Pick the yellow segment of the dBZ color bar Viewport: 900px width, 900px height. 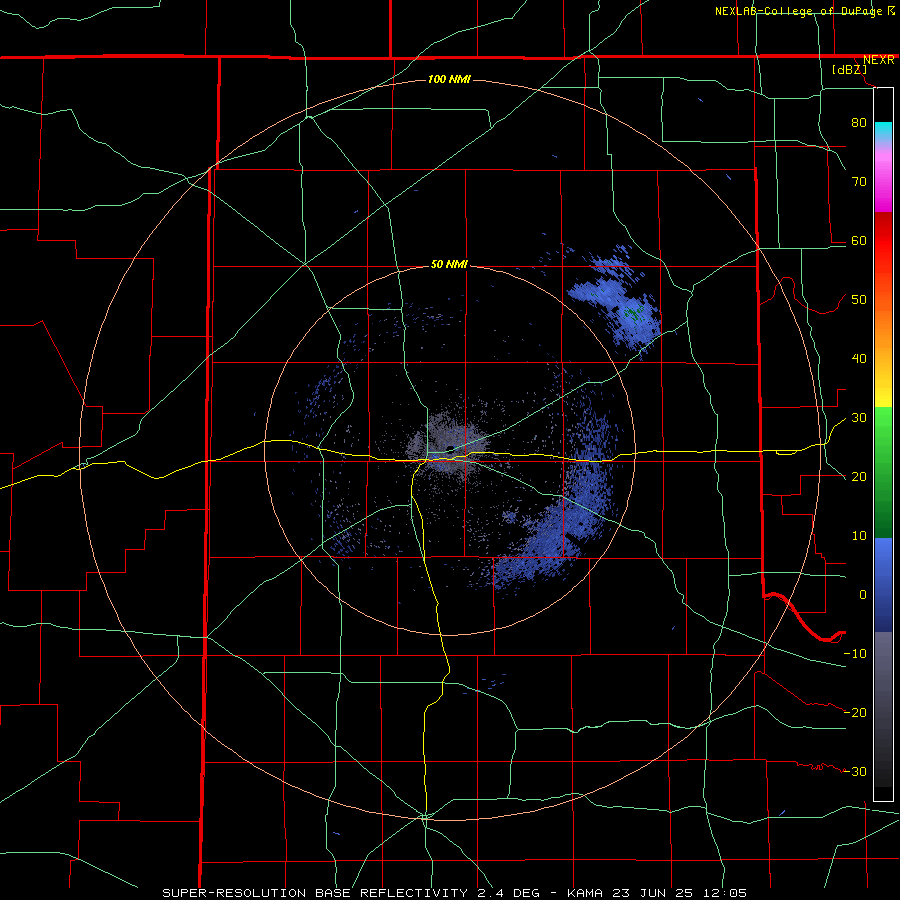(883, 395)
